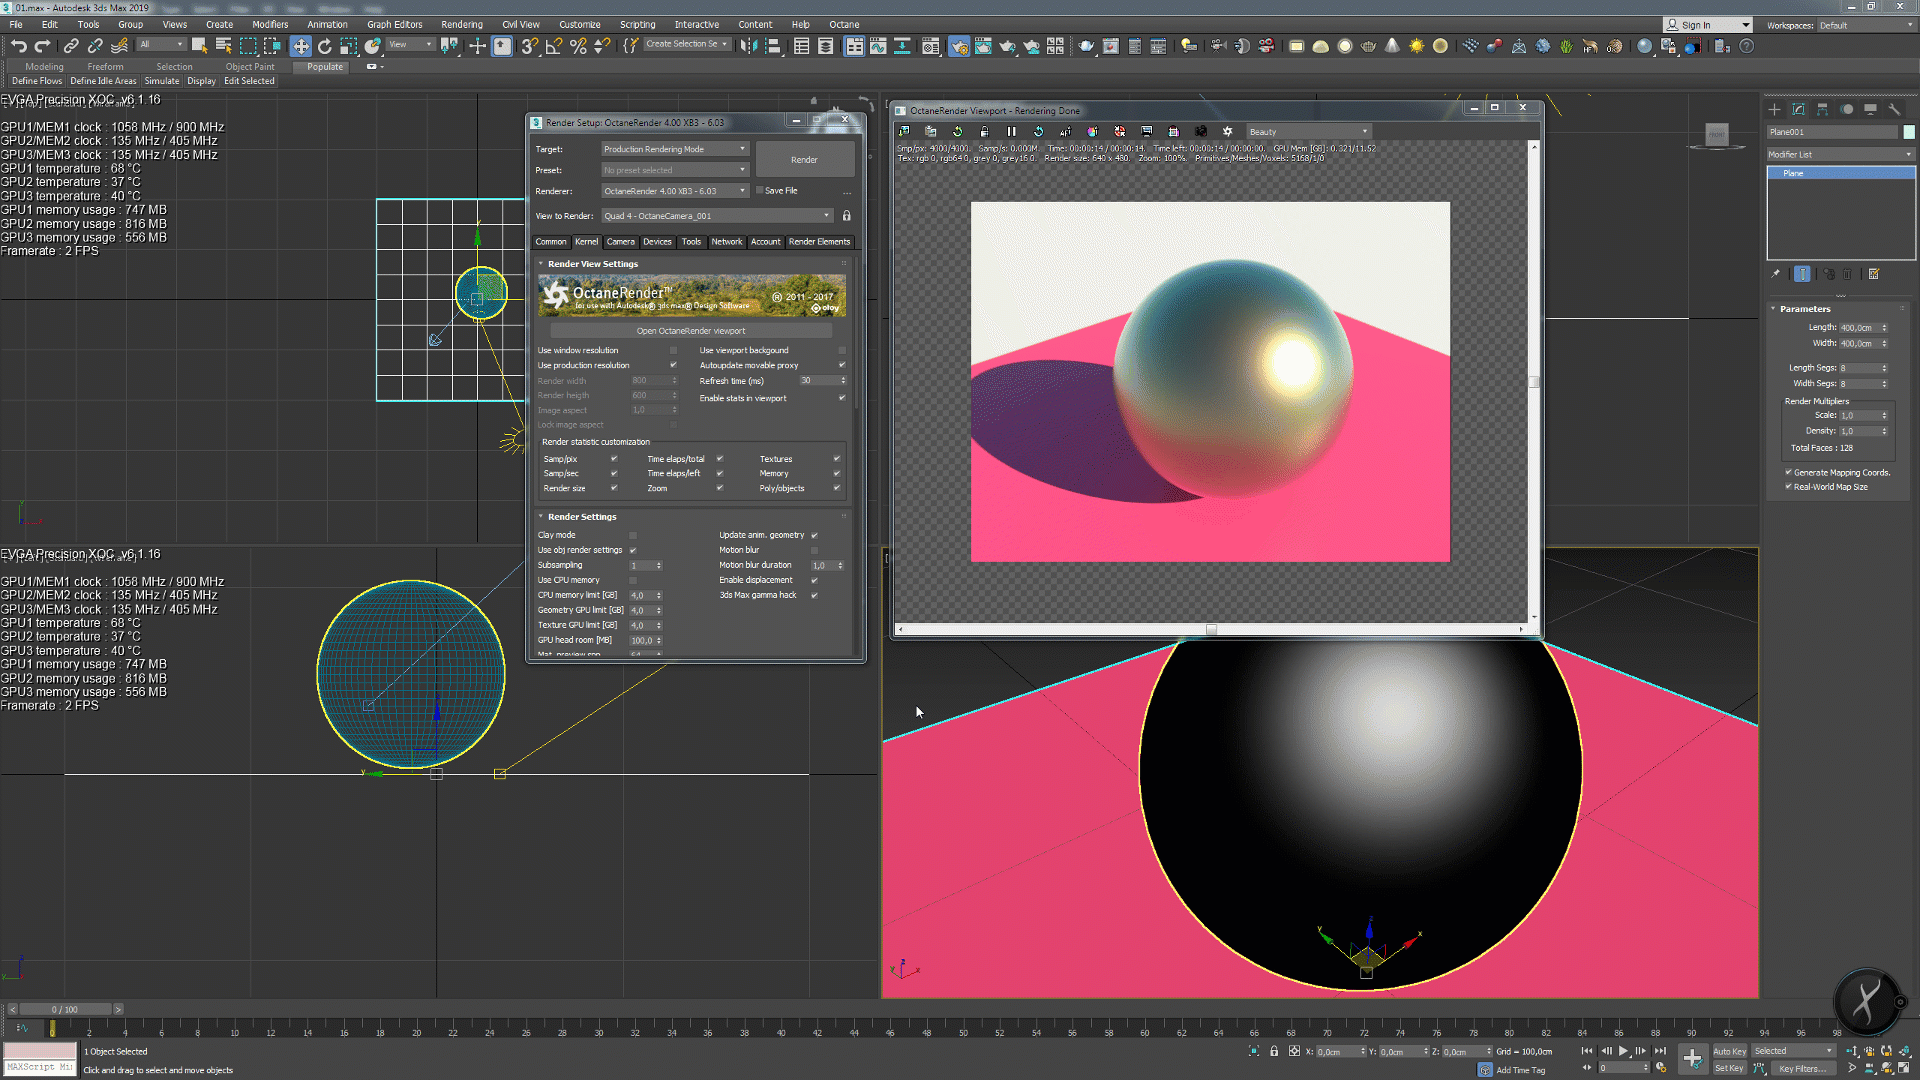Pause rendering in Octane viewport
The image size is (1920, 1080).
point(1011,132)
